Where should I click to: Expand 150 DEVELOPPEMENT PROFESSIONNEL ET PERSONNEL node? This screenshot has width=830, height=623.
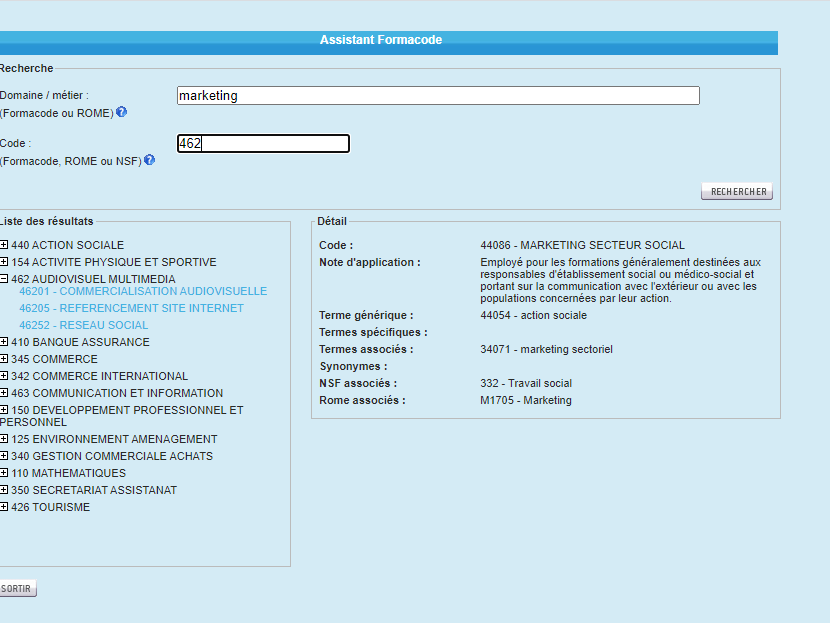pos(4,409)
